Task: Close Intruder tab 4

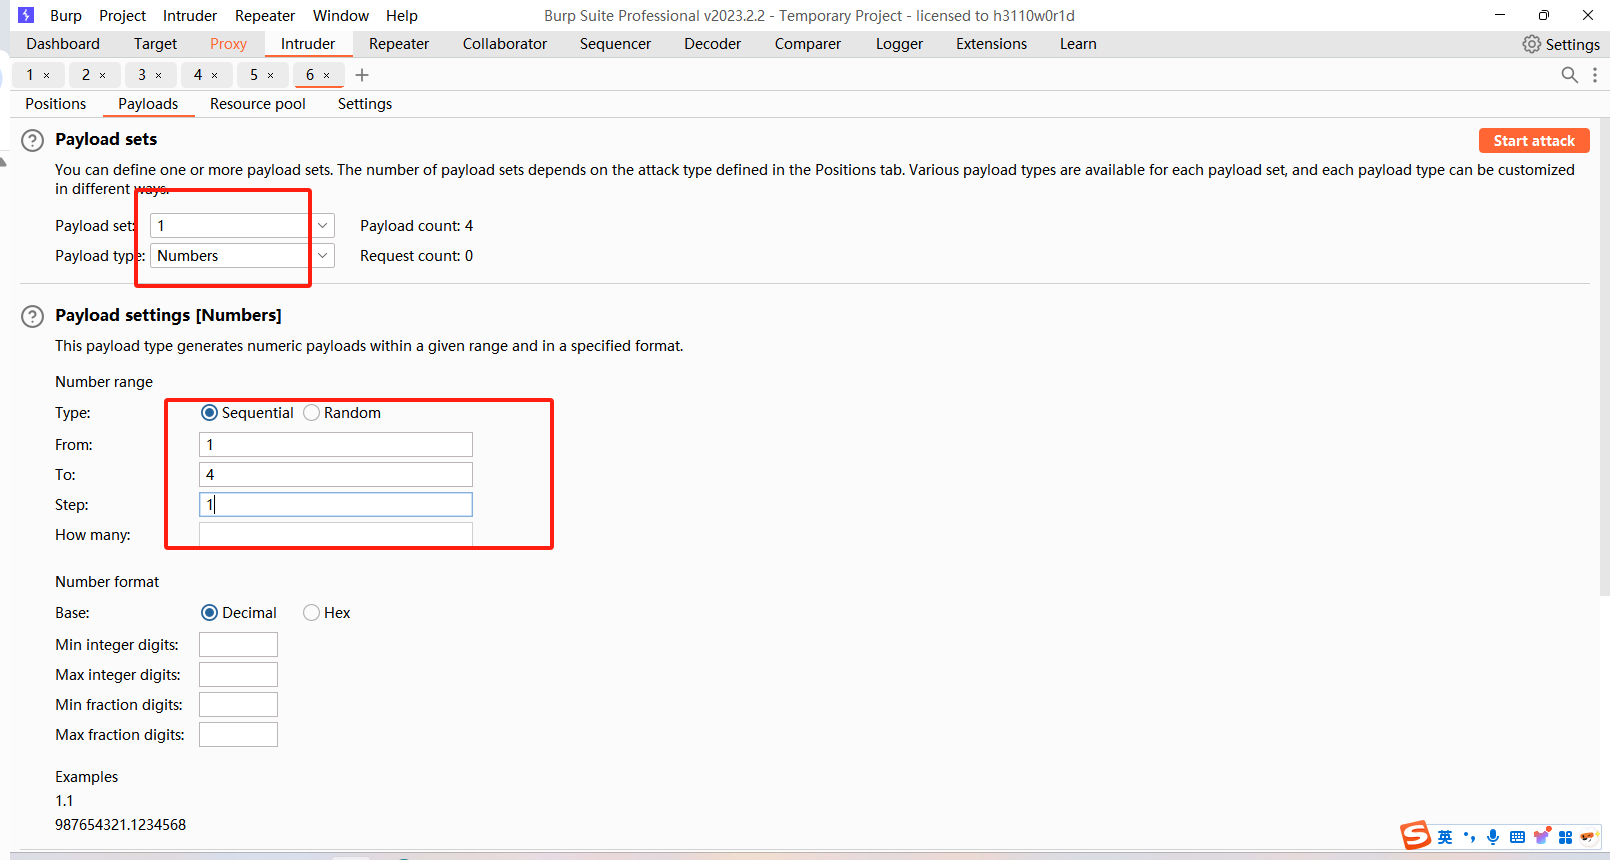Action: click(x=214, y=75)
